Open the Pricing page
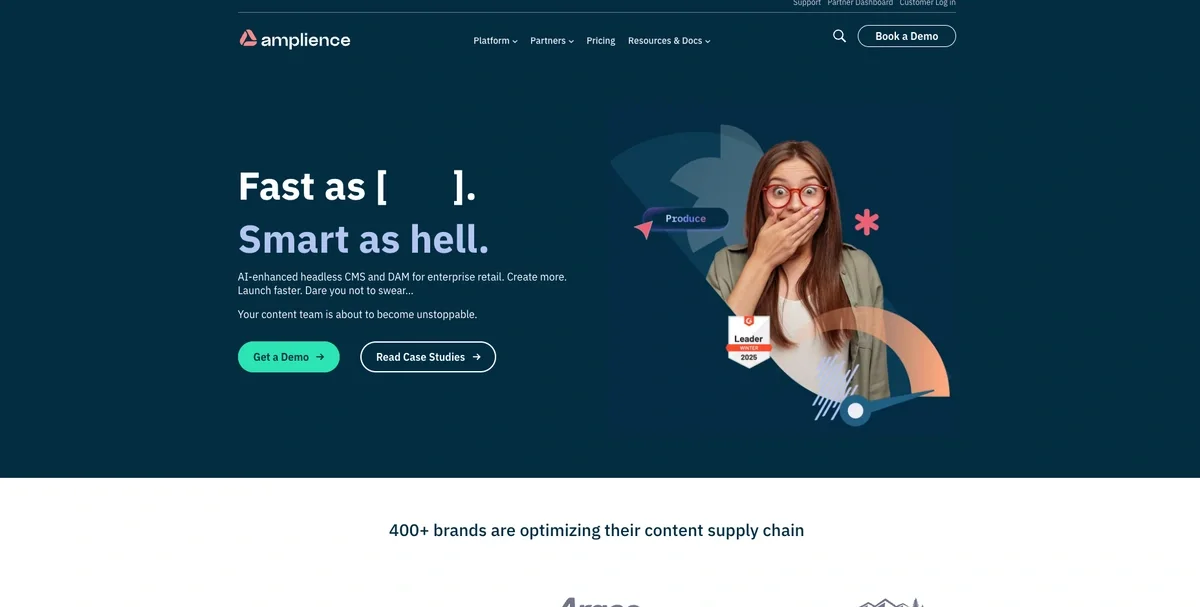Viewport: 1200px width, 607px height. click(601, 41)
